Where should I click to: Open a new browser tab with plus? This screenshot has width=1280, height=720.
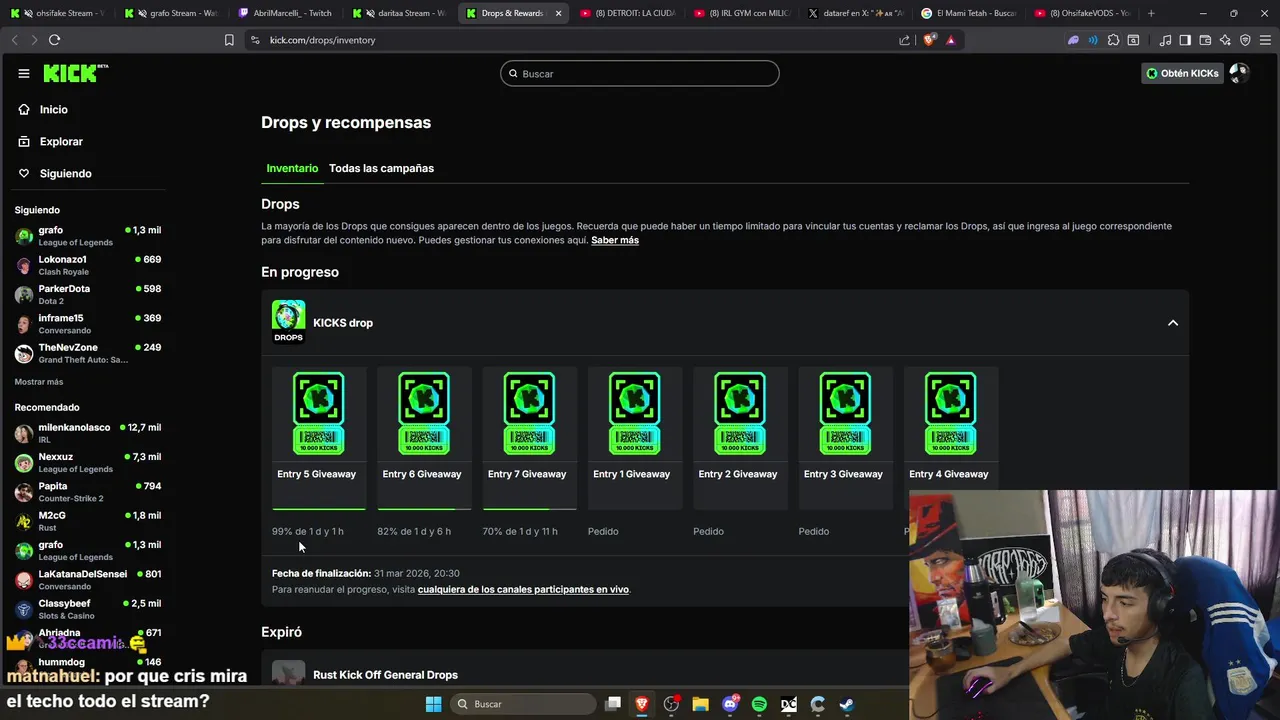1151,13
